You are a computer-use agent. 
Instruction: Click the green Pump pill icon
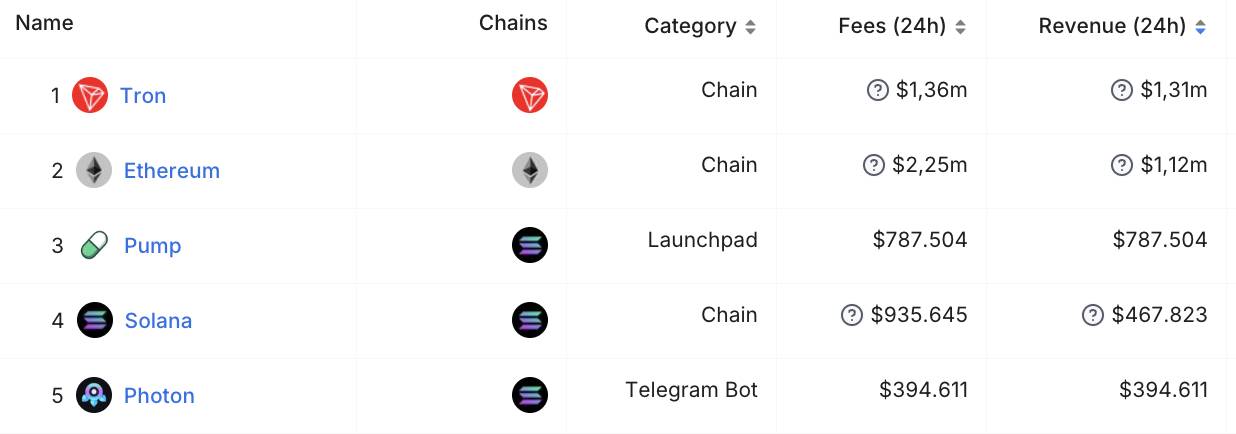pos(94,246)
